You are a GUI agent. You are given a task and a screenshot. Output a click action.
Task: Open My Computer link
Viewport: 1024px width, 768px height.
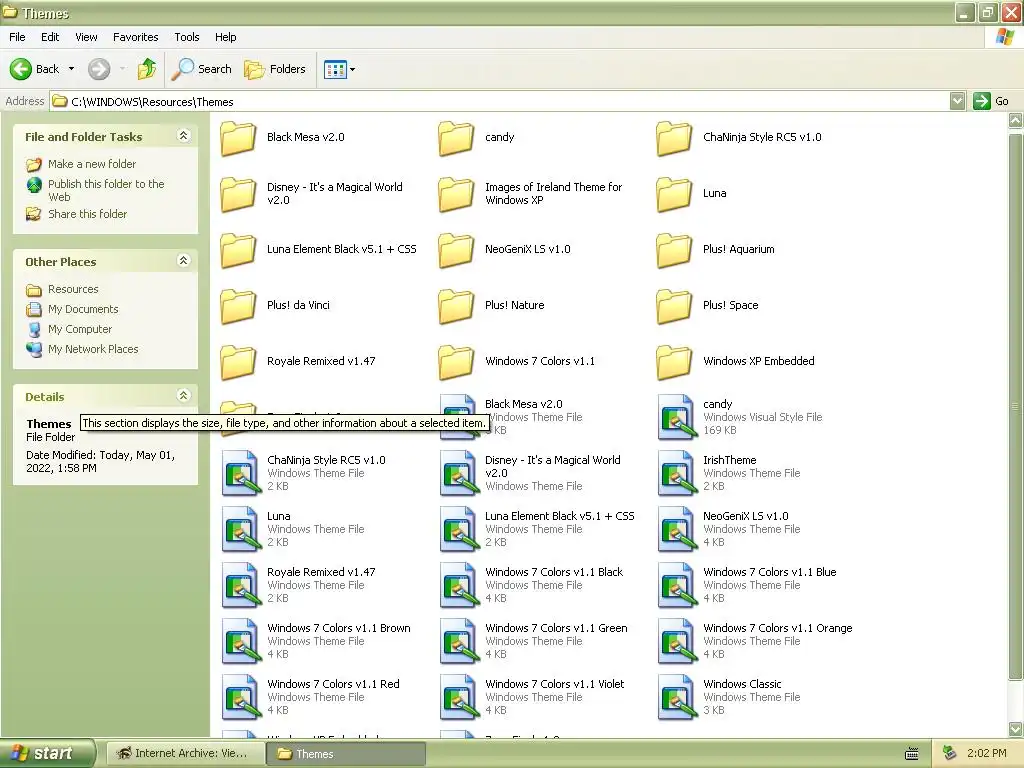click(80, 329)
